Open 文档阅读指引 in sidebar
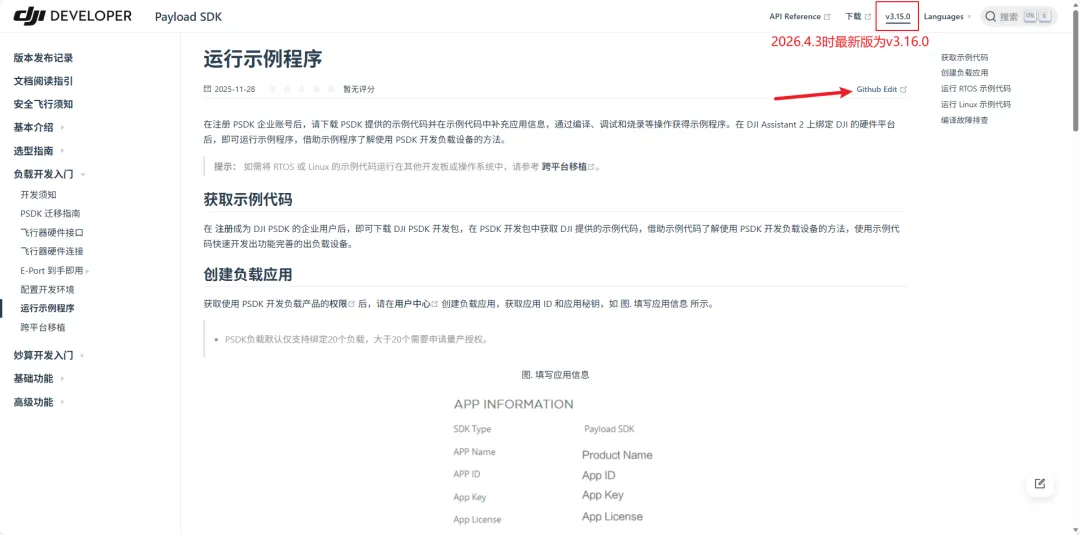 point(43,81)
